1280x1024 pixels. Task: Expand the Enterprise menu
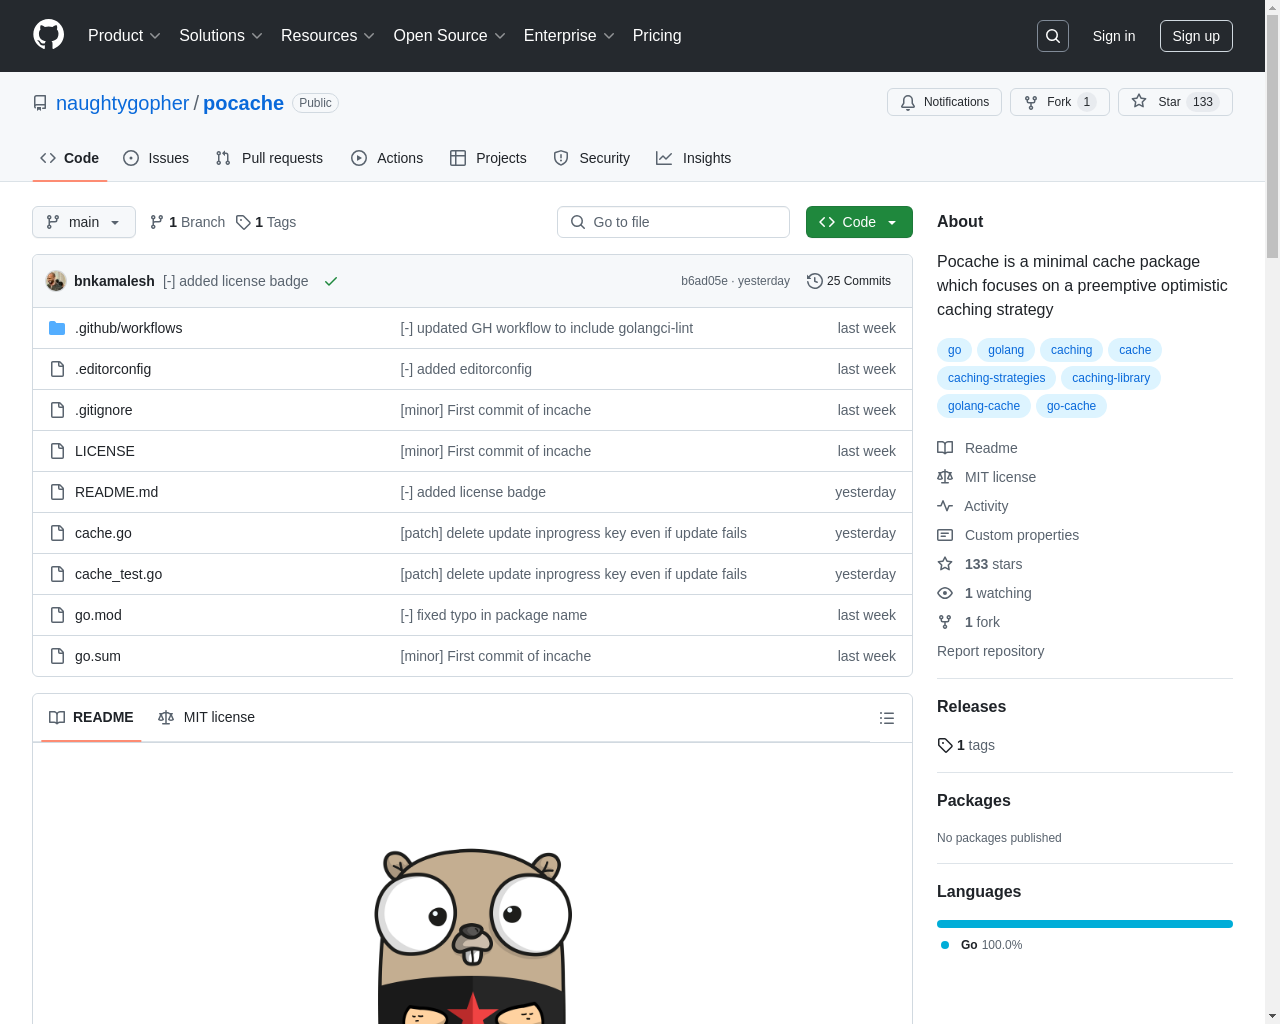(x=569, y=36)
